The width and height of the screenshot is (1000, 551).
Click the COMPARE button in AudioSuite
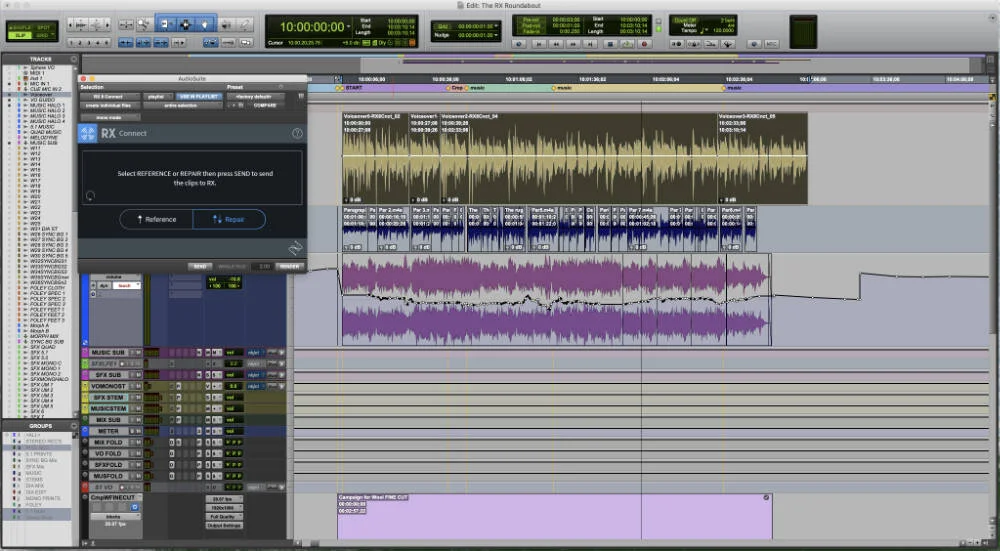(265, 105)
